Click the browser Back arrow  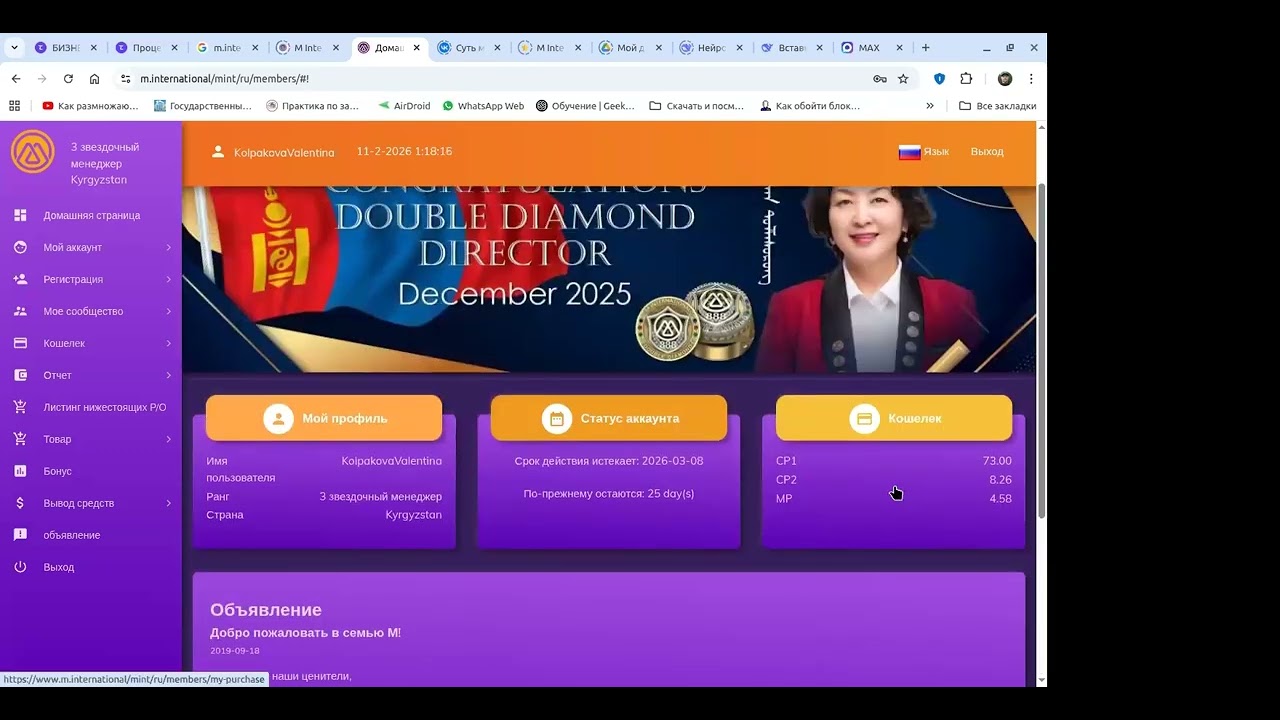point(16,78)
